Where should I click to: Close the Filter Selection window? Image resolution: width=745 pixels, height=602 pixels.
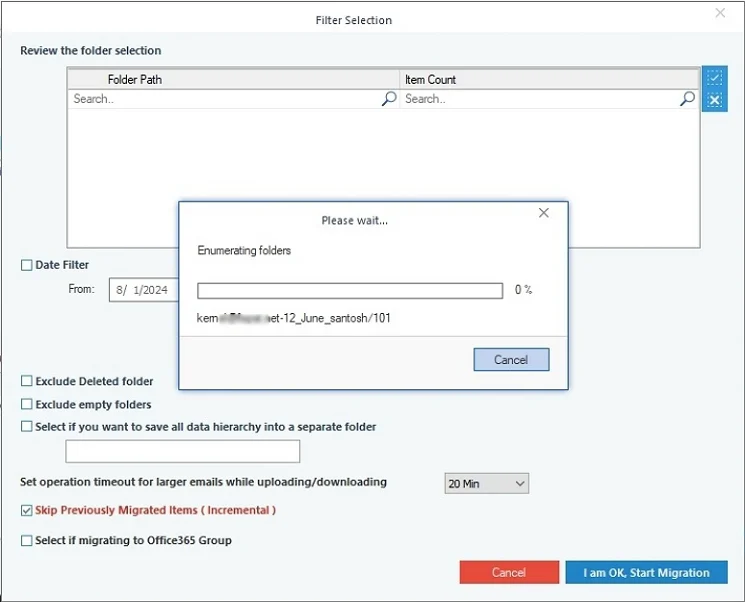coord(720,13)
